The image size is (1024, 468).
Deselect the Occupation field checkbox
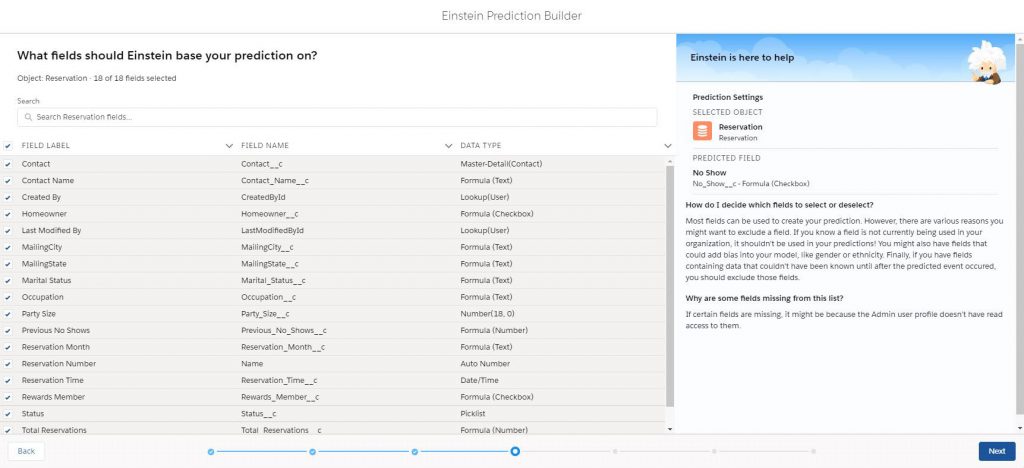[x=8, y=297]
